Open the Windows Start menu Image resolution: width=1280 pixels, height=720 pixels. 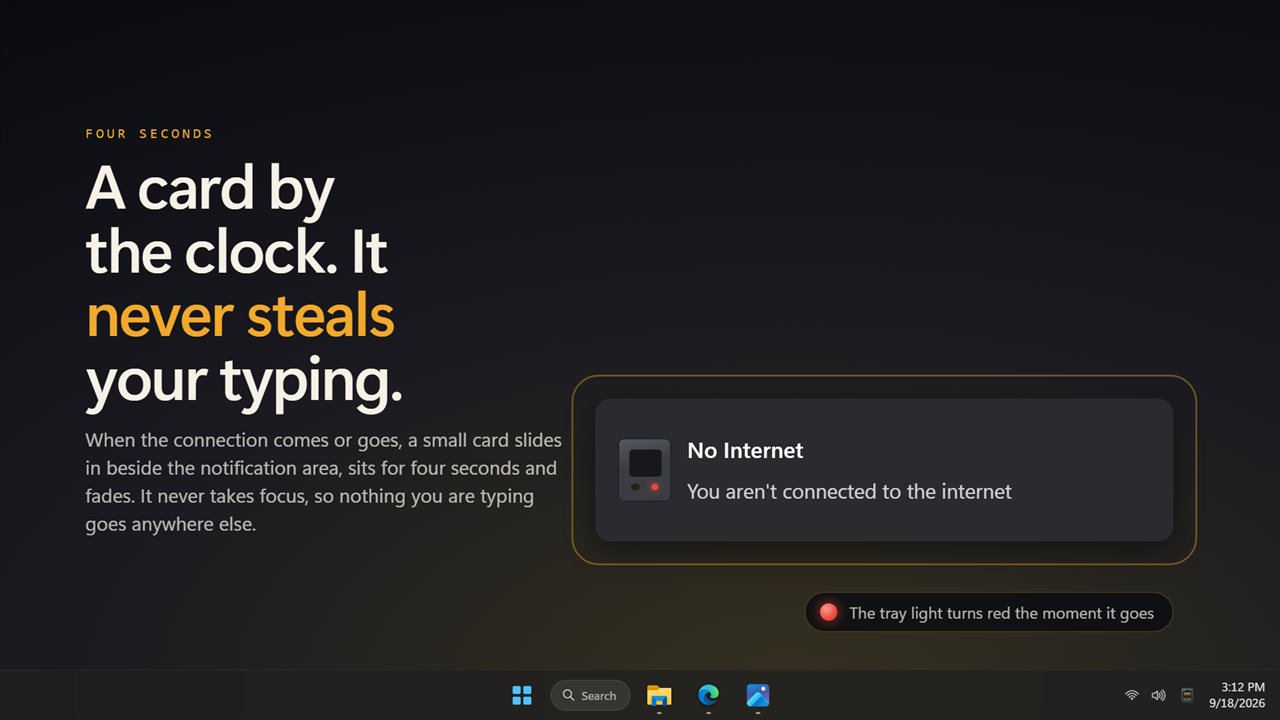coord(522,695)
